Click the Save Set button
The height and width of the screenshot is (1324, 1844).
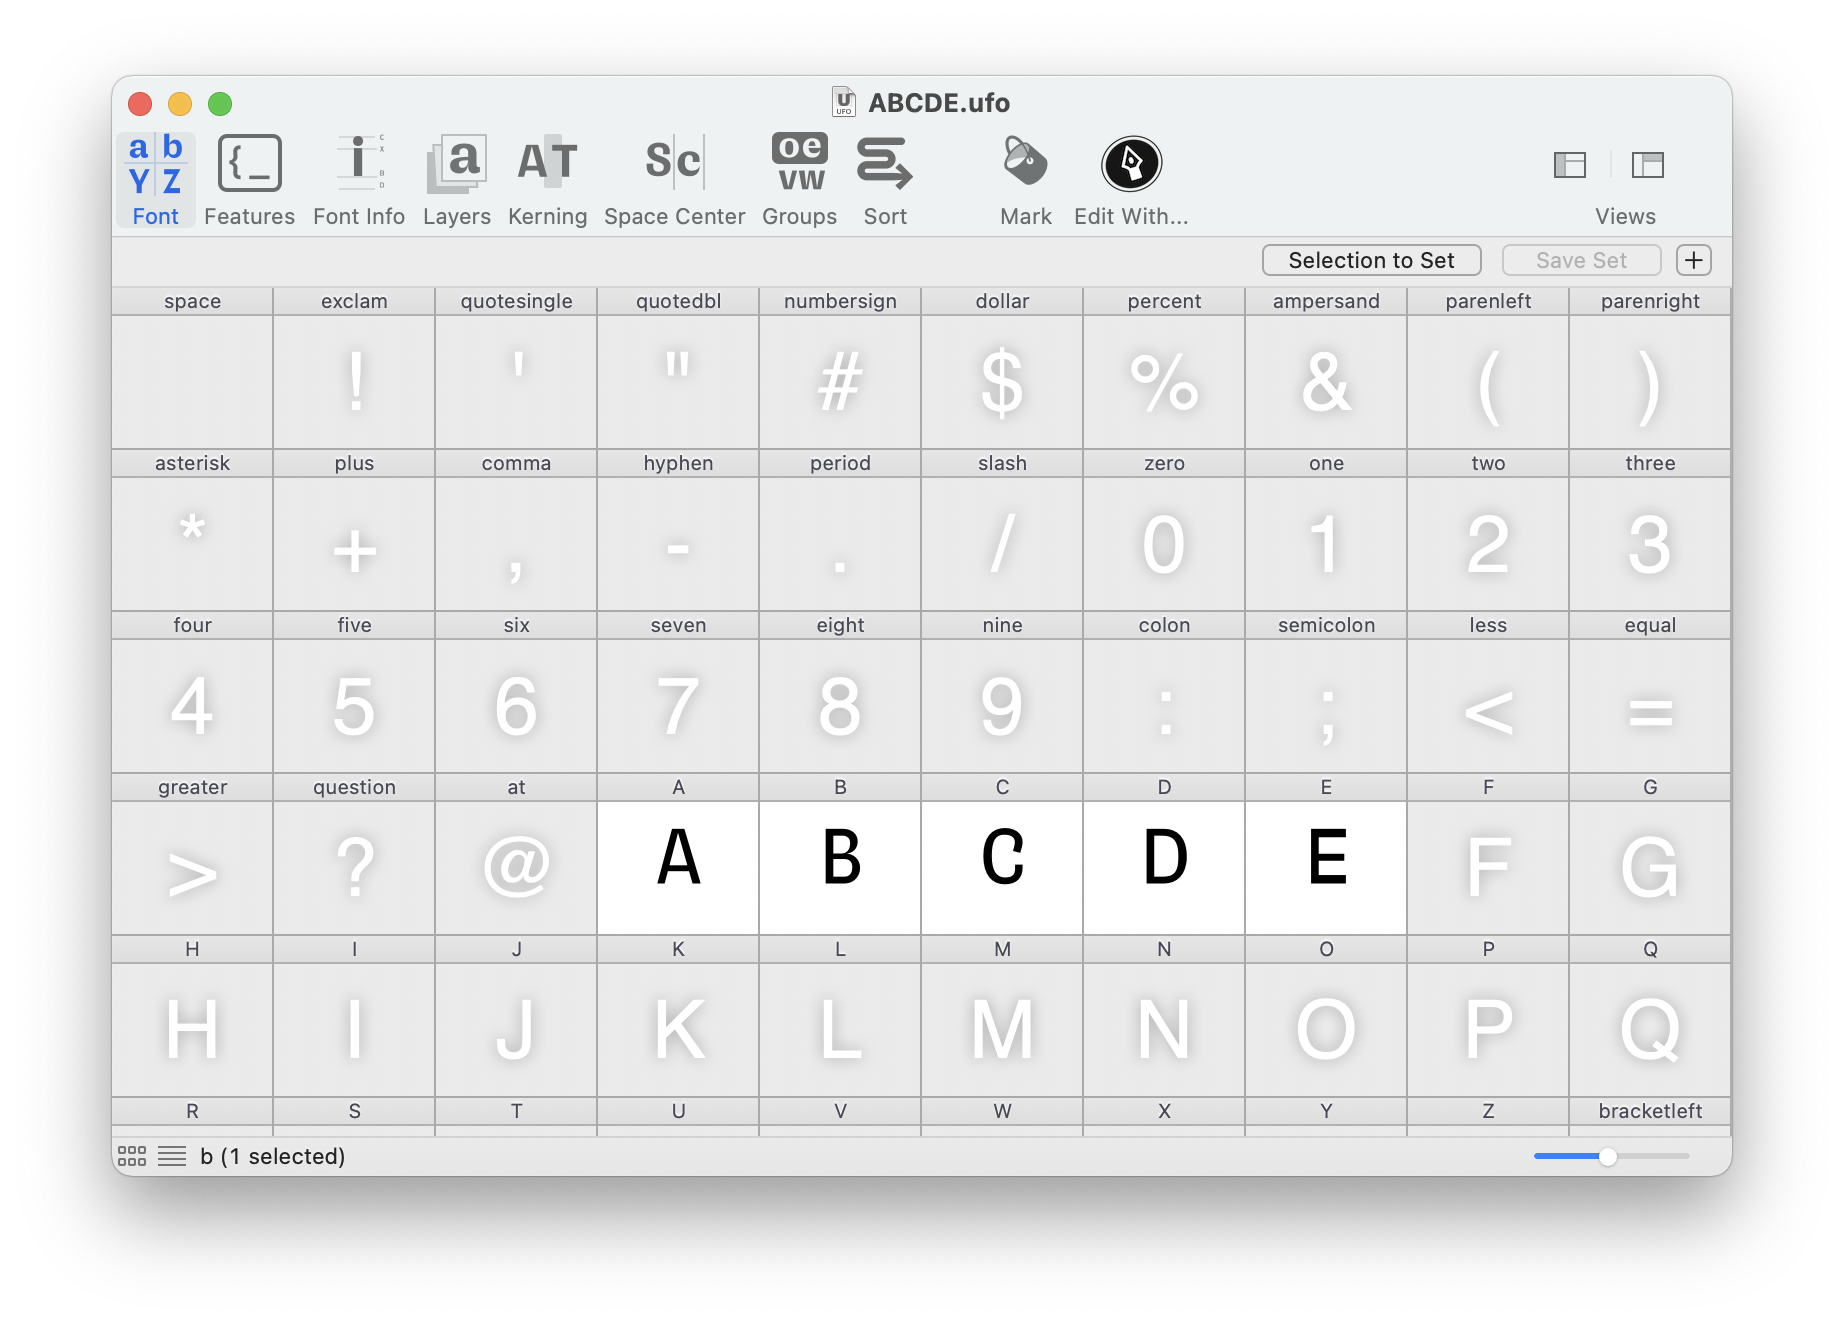[1581, 260]
